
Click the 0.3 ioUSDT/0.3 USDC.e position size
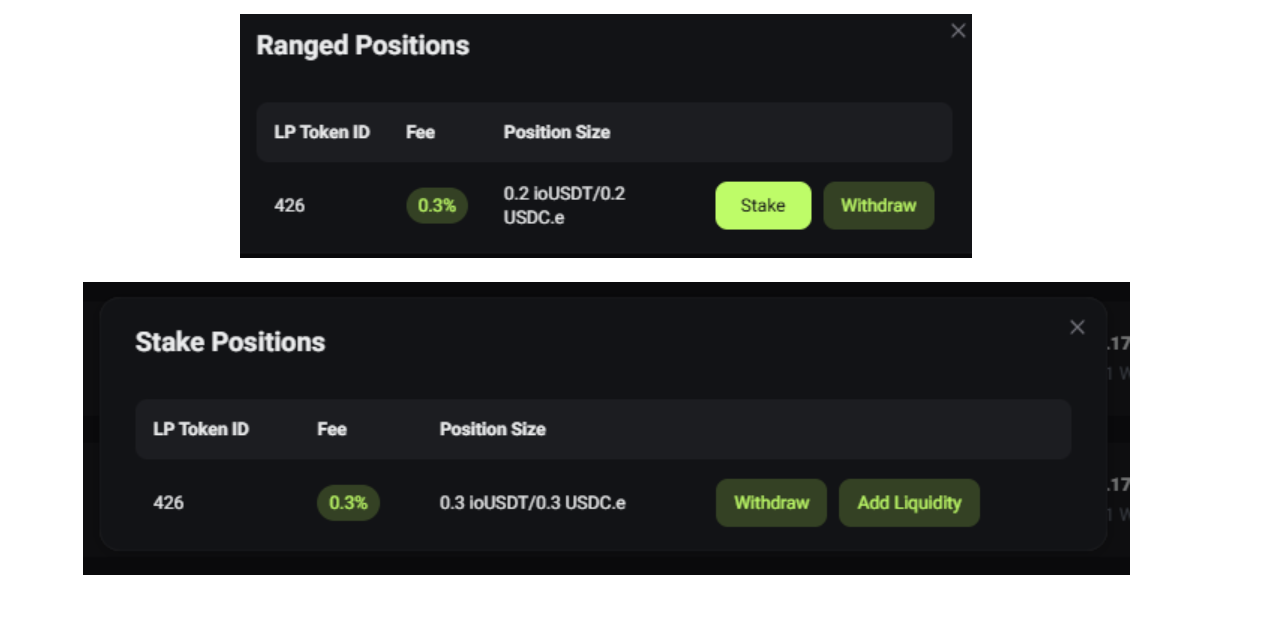pos(533,502)
